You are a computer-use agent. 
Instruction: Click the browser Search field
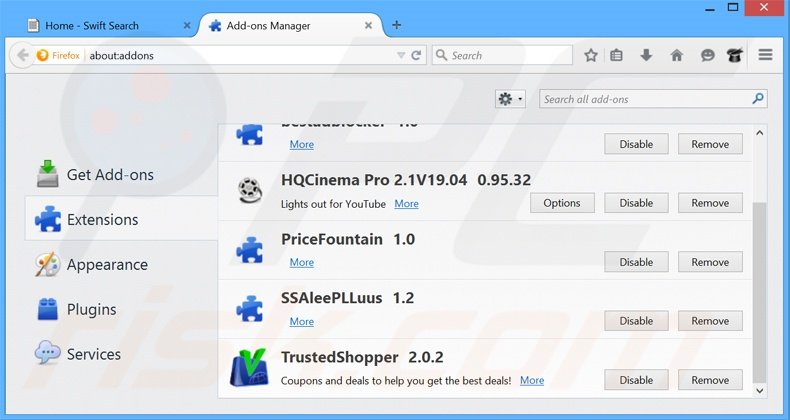click(x=502, y=55)
